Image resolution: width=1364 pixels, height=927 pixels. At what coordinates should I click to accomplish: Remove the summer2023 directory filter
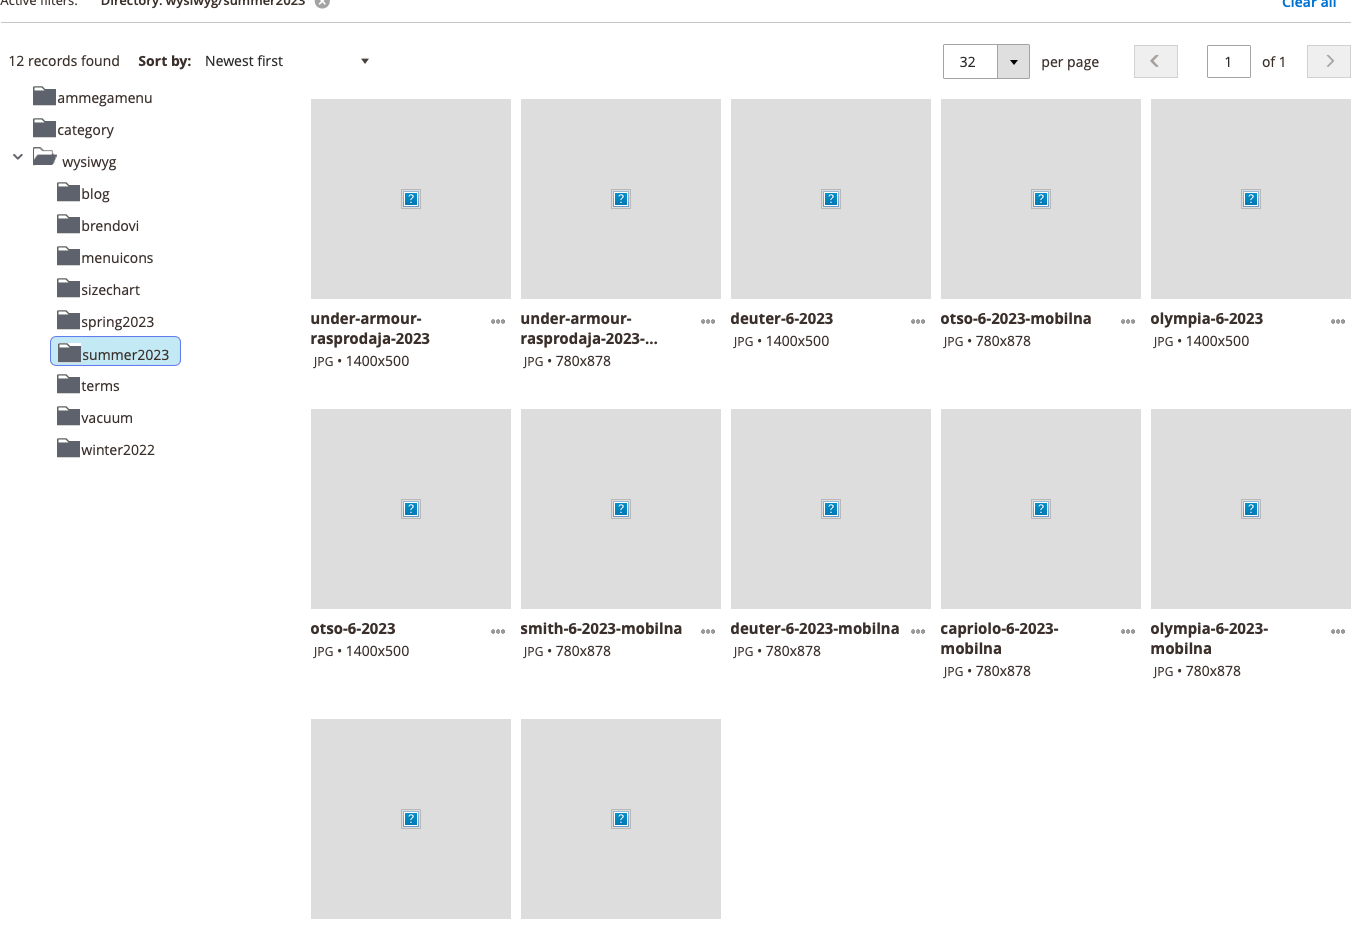(x=321, y=4)
